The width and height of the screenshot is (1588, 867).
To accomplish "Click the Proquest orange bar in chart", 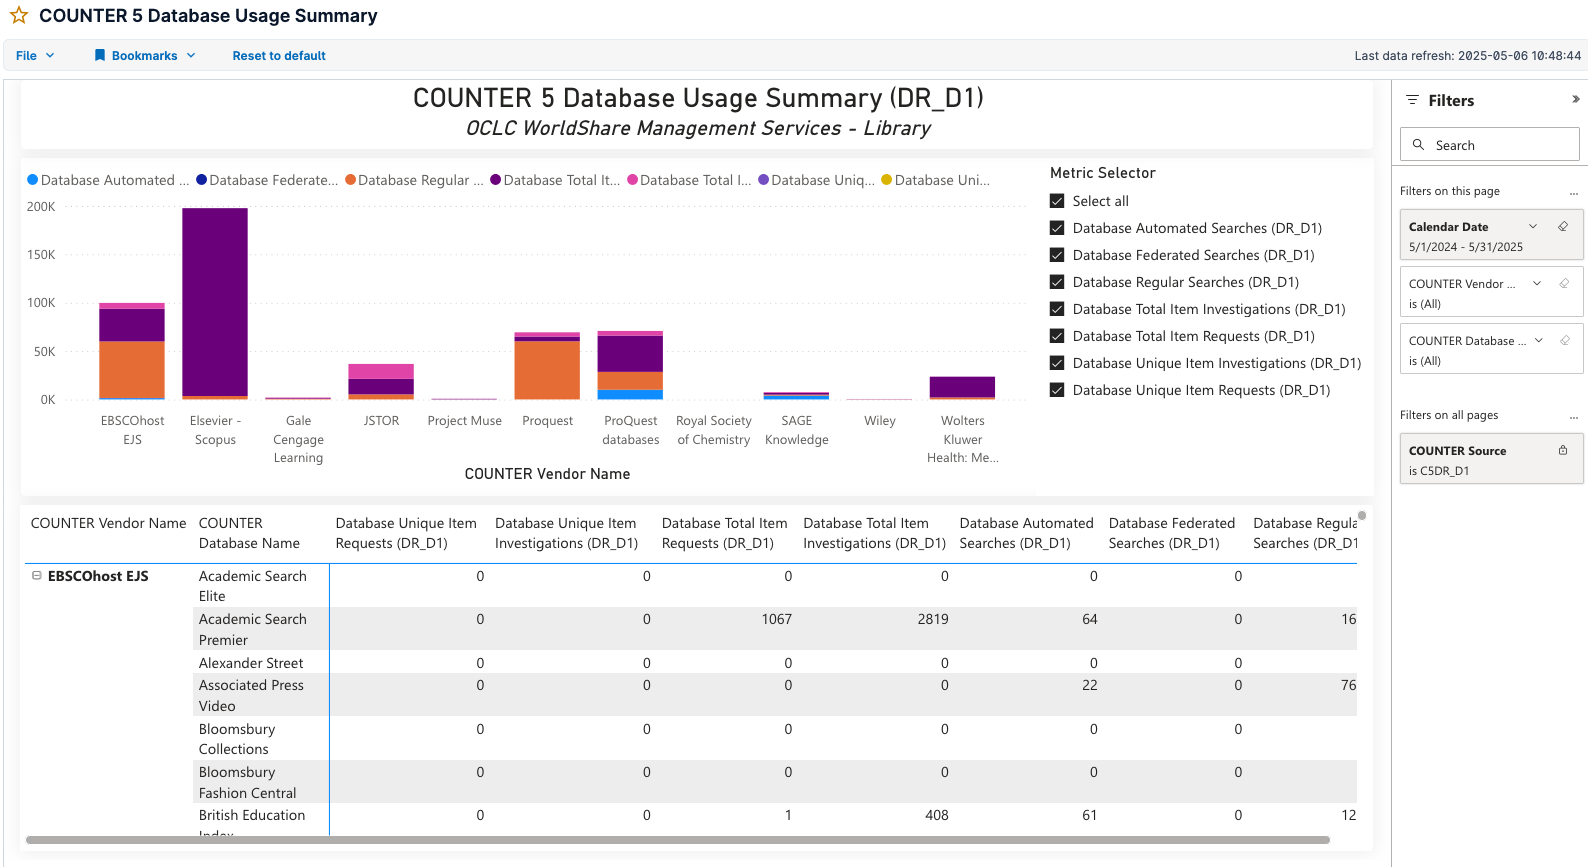I will 547,370.
